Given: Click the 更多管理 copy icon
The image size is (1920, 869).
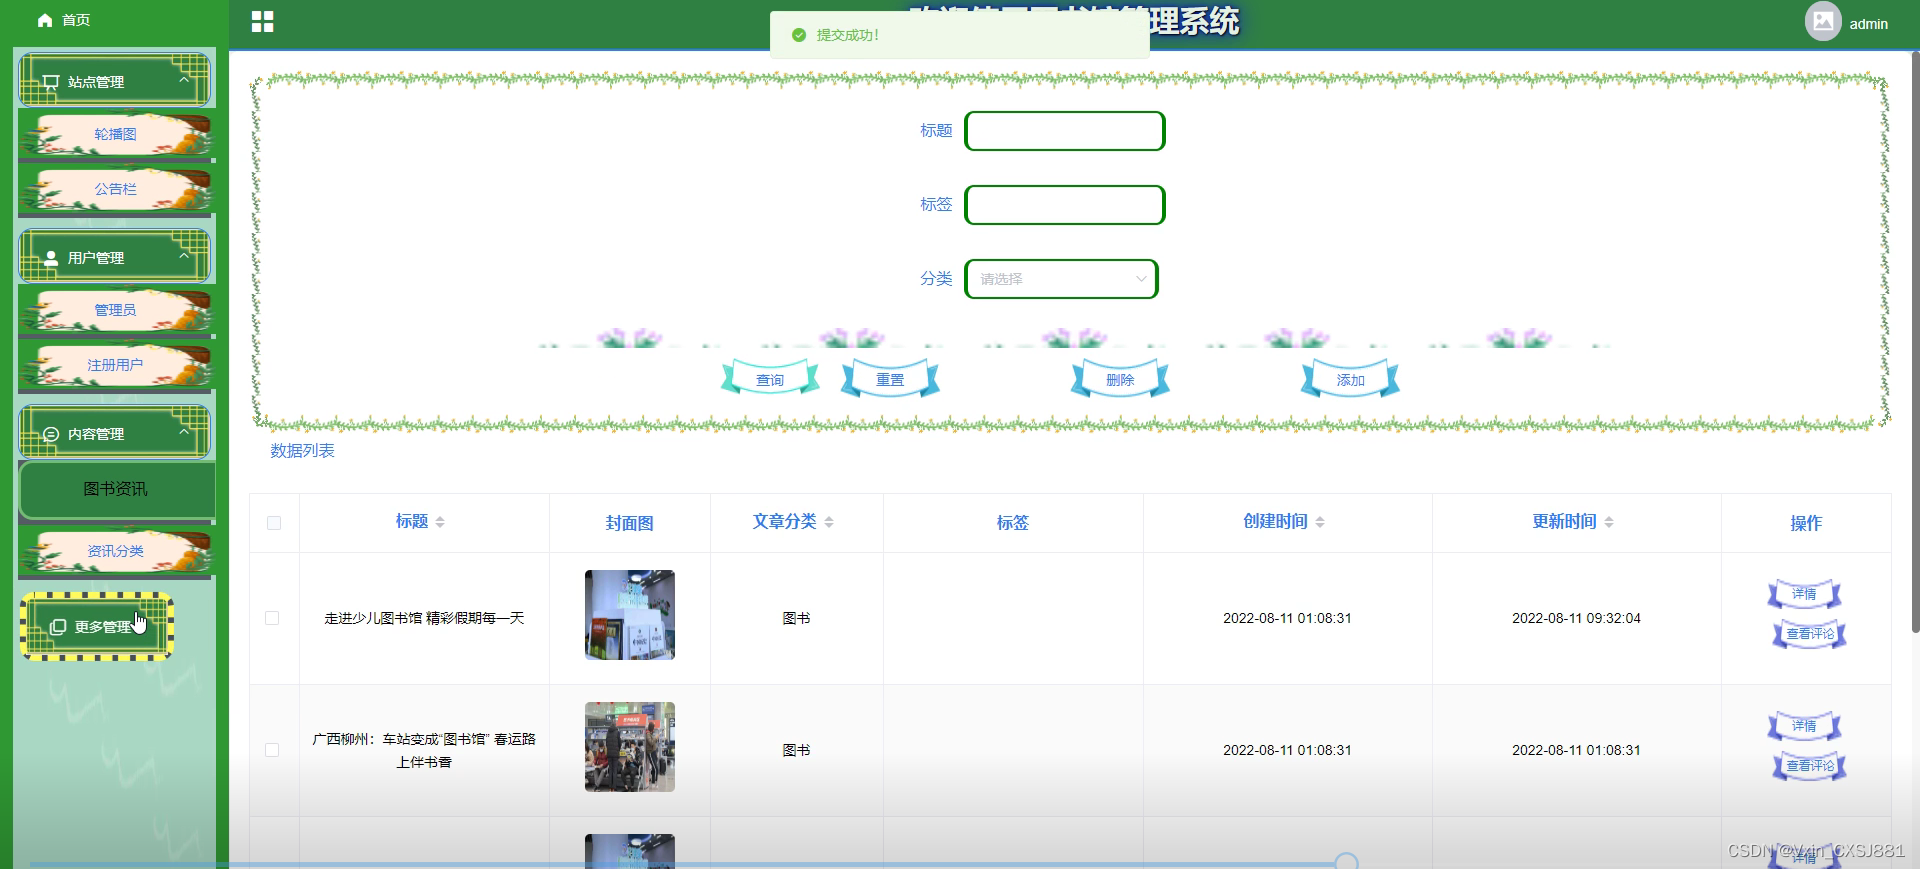Looking at the screenshot, I should (x=58, y=627).
